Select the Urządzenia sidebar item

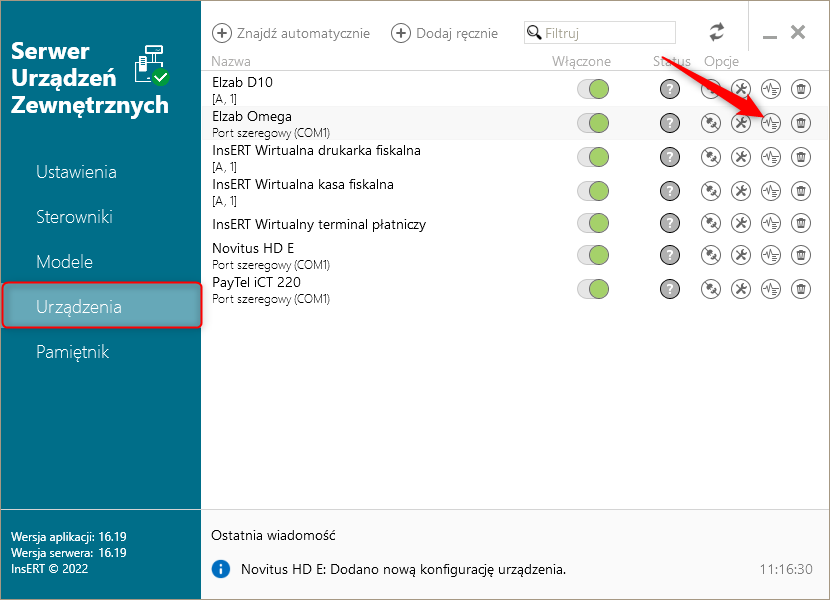coord(101,306)
